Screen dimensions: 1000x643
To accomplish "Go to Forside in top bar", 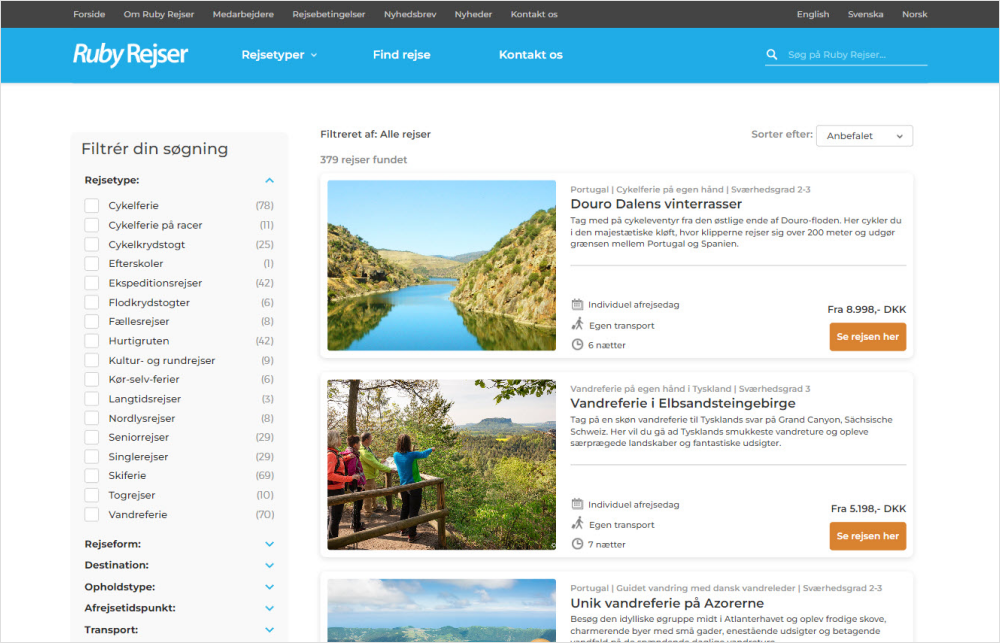I will click(x=89, y=14).
